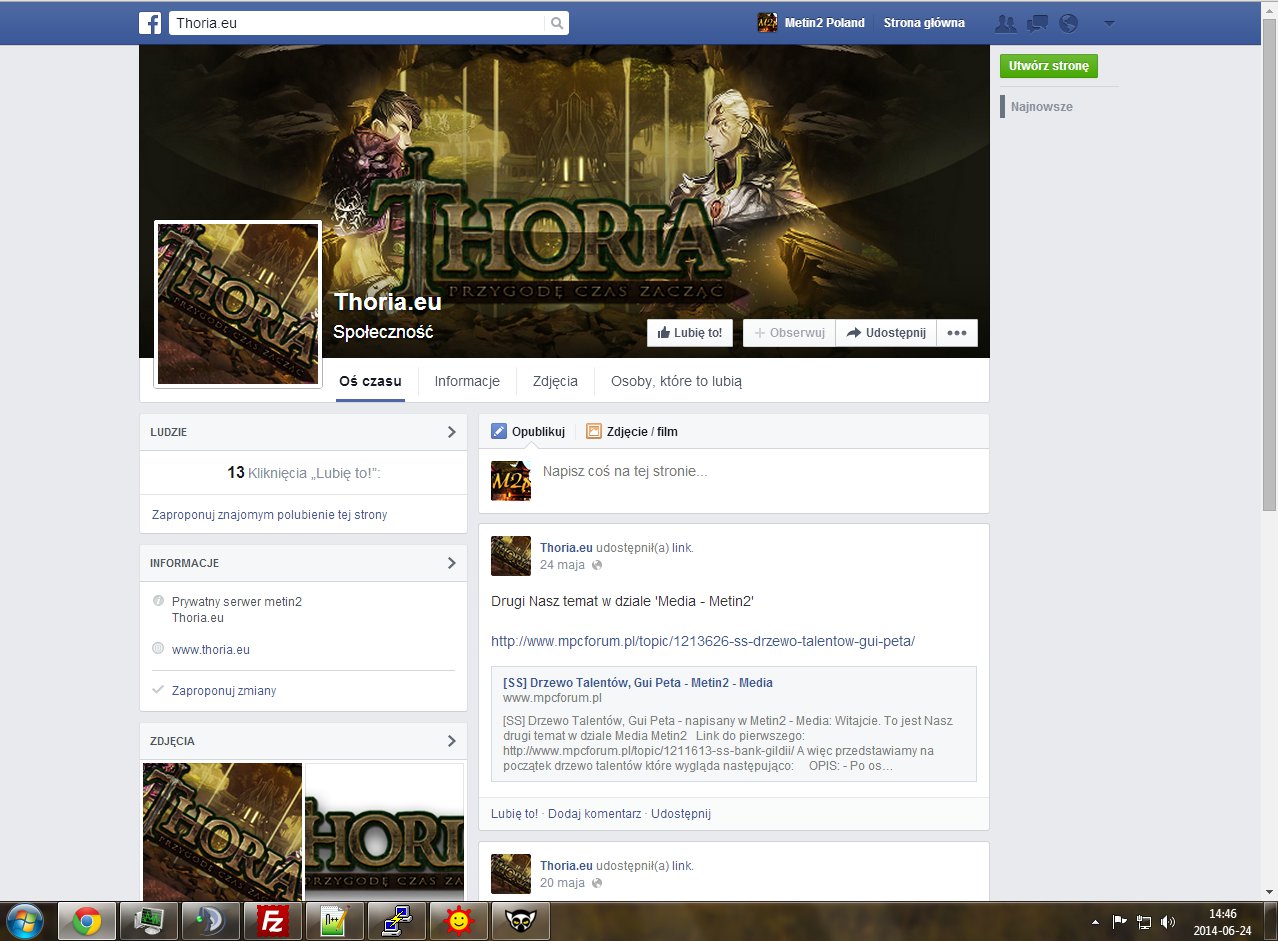
Task: Click 13 Kliknięcia Lubię to count
Action: coord(303,473)
